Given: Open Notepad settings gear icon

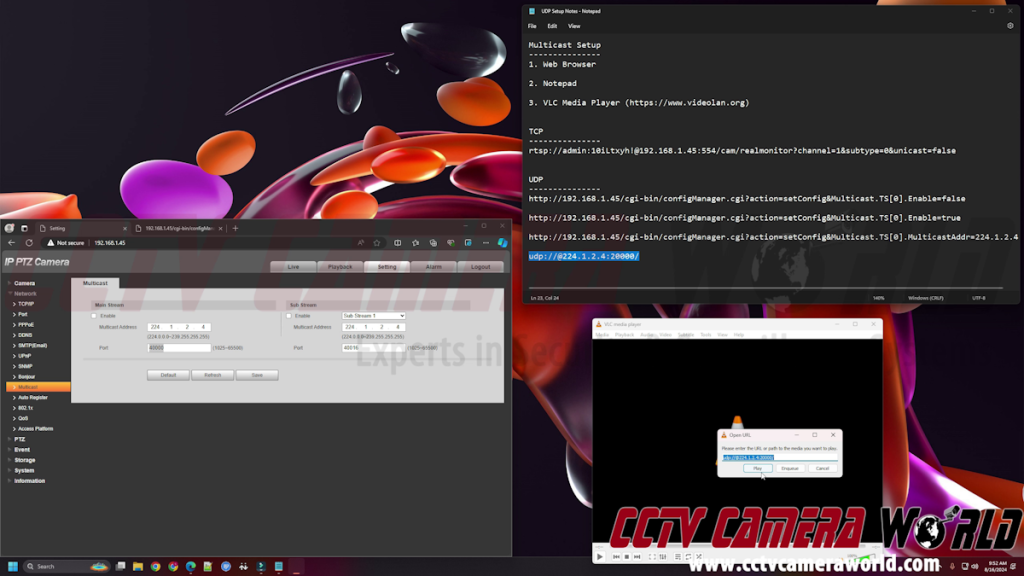Looking at the screenshot, I should pyautogui.click(x=1010, y=26).
